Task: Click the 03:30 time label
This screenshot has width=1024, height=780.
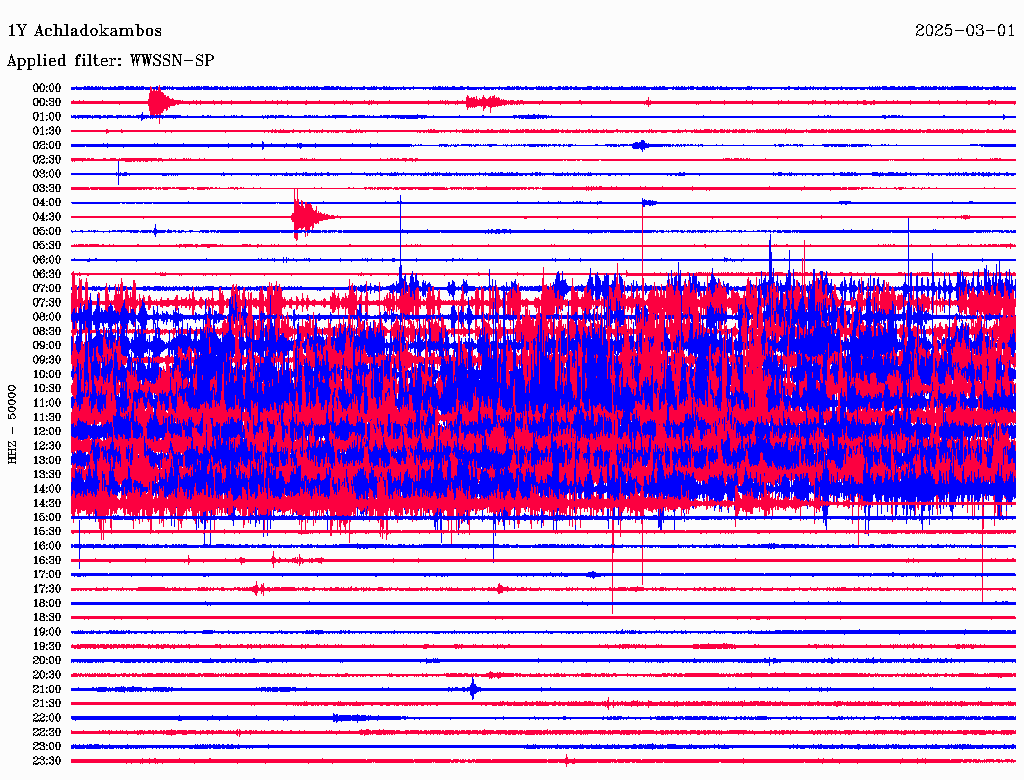Action: point(47,189)
